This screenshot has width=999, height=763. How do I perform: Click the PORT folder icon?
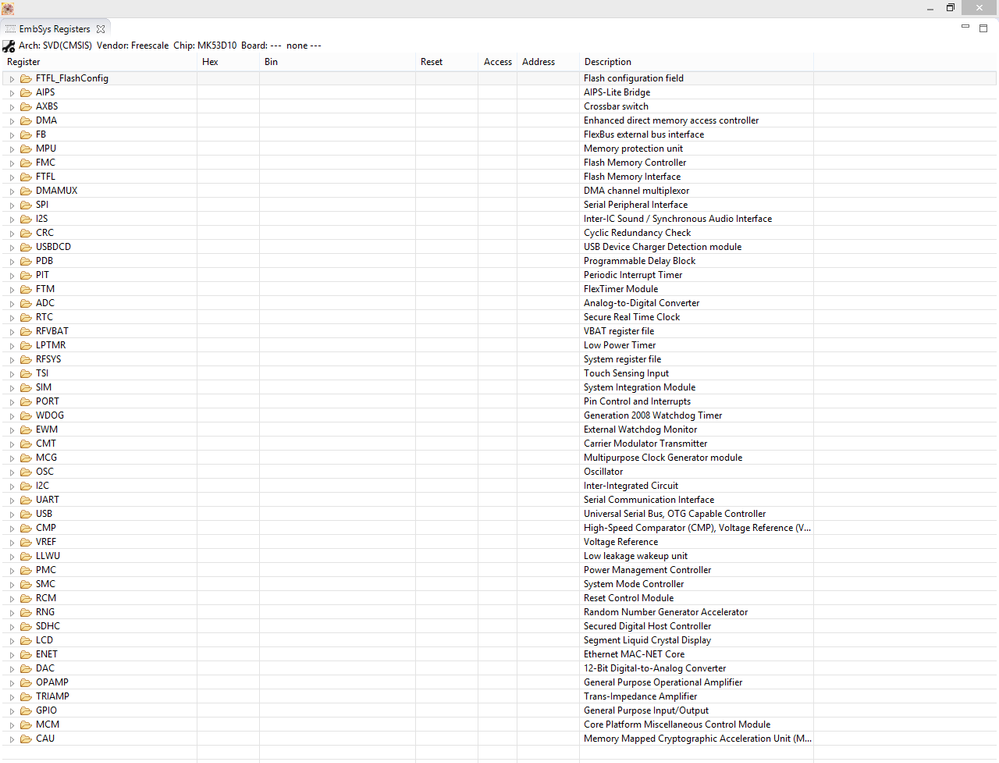[25, 401]
